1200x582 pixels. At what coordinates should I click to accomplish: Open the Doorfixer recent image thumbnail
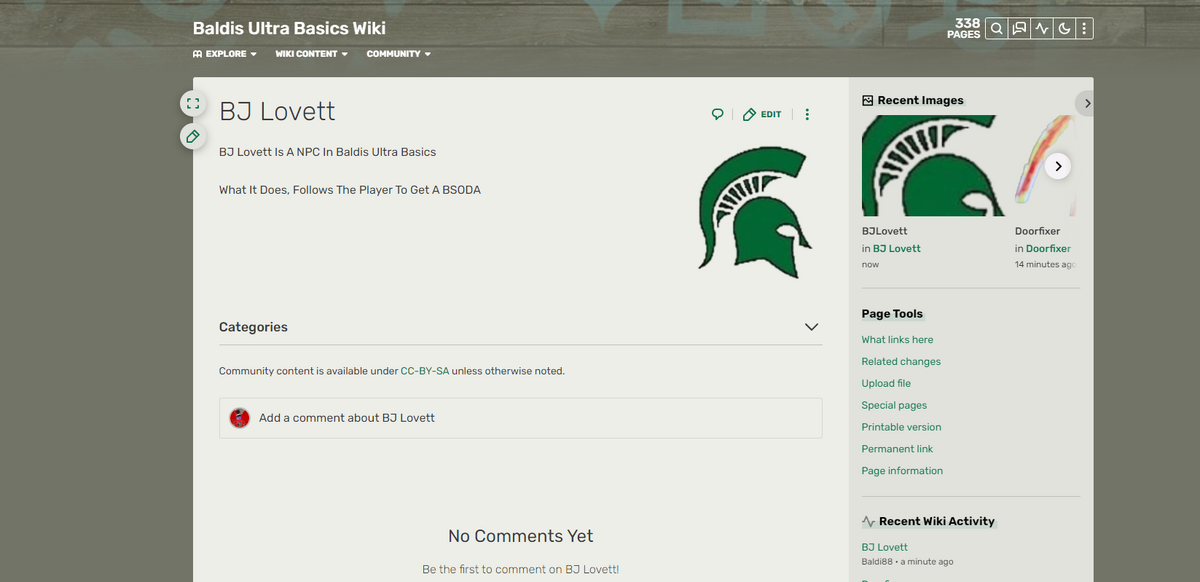coord(1045,166)
